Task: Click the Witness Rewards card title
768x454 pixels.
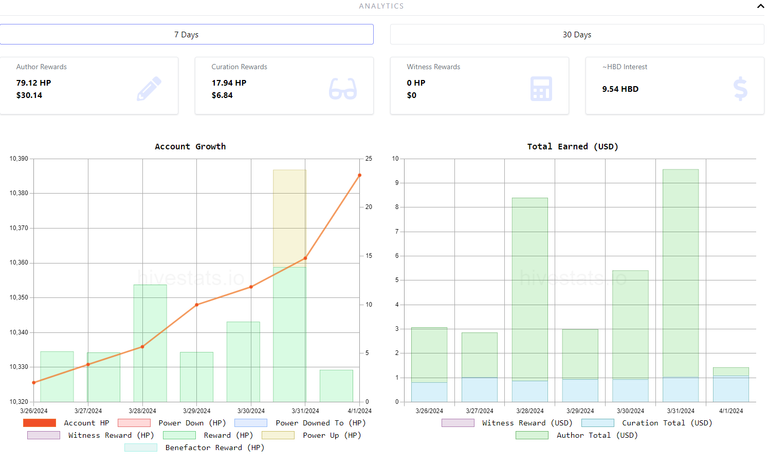Action: [x=433, y=67]
